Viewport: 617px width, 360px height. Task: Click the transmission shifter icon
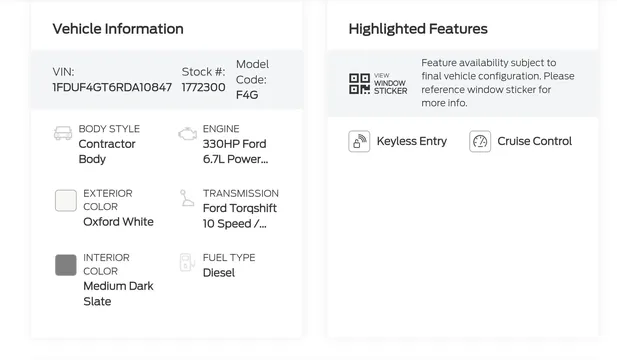187,198
